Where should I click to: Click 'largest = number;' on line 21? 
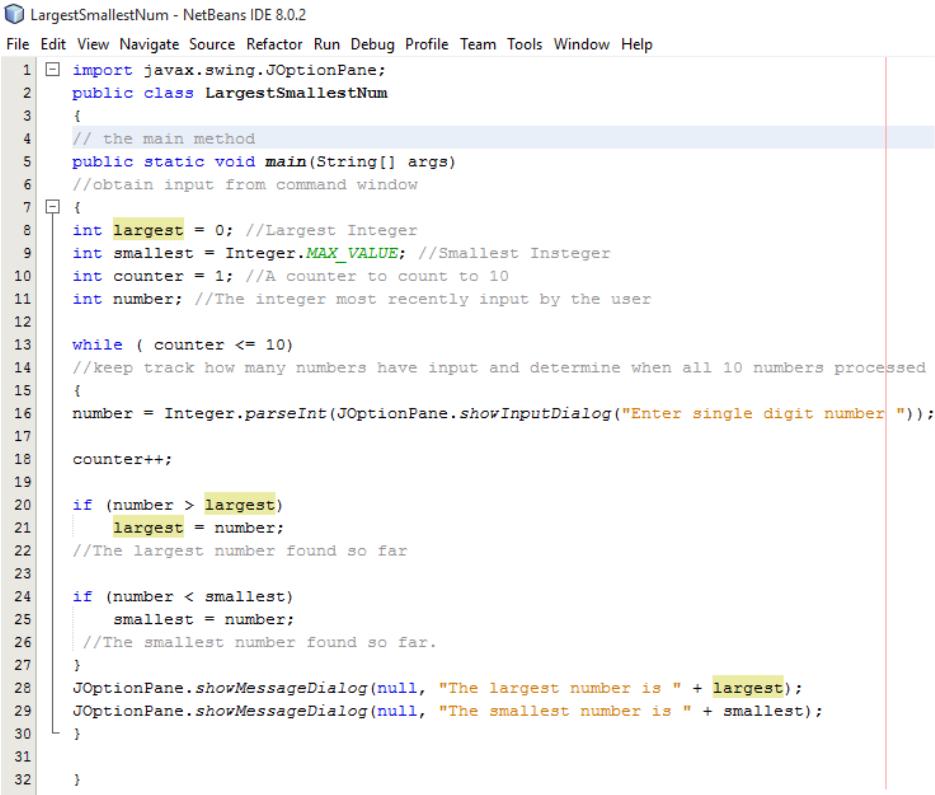click(199, 528)
